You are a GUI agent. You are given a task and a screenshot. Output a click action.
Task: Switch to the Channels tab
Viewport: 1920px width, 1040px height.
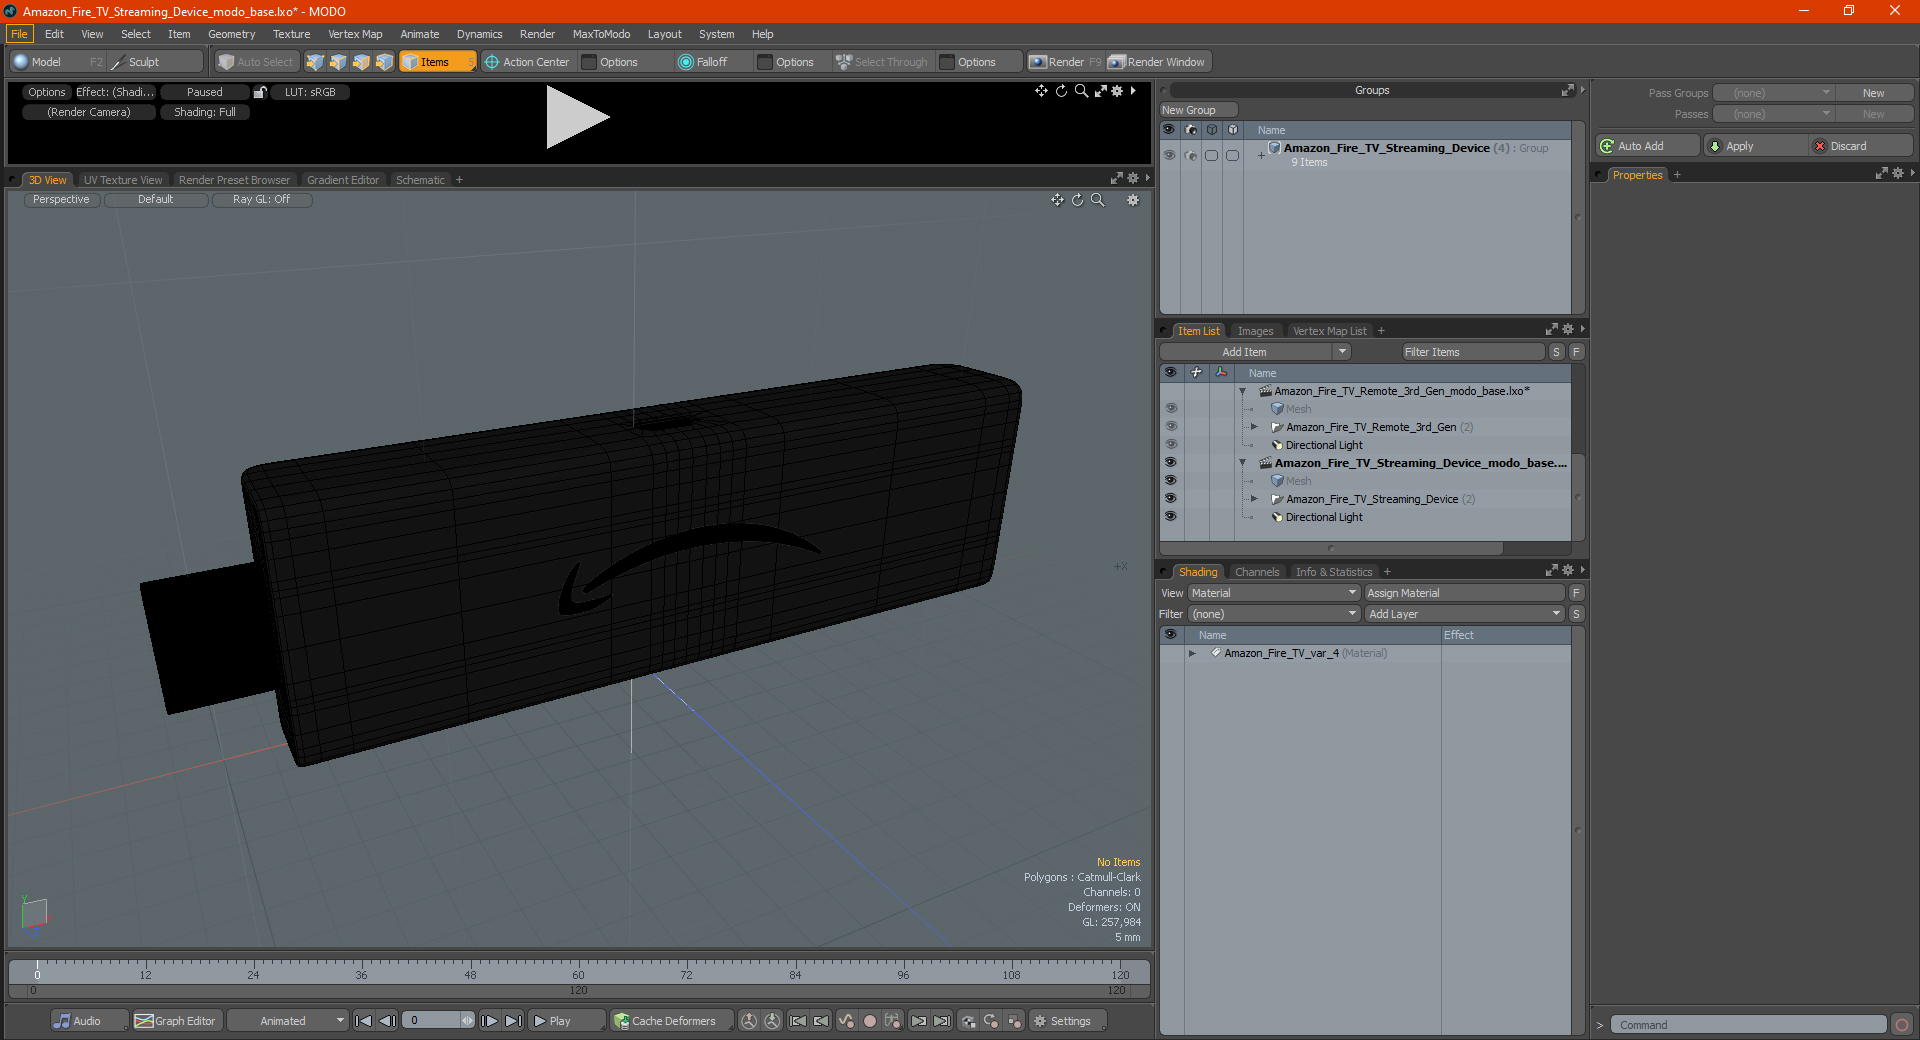coord(1257,572)
